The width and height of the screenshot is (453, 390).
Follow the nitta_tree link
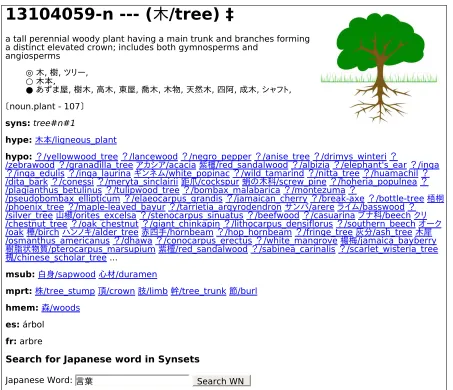pos(334,173)
